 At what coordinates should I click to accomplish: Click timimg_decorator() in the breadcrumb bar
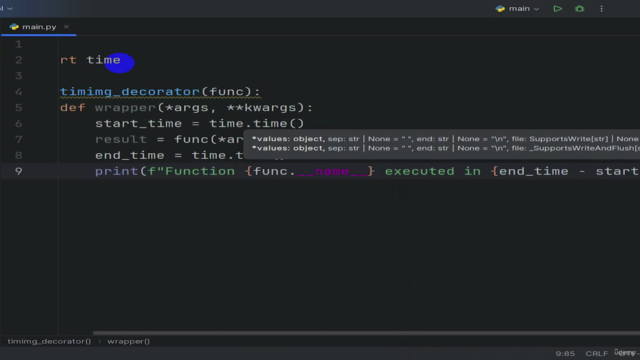(49, 341)
